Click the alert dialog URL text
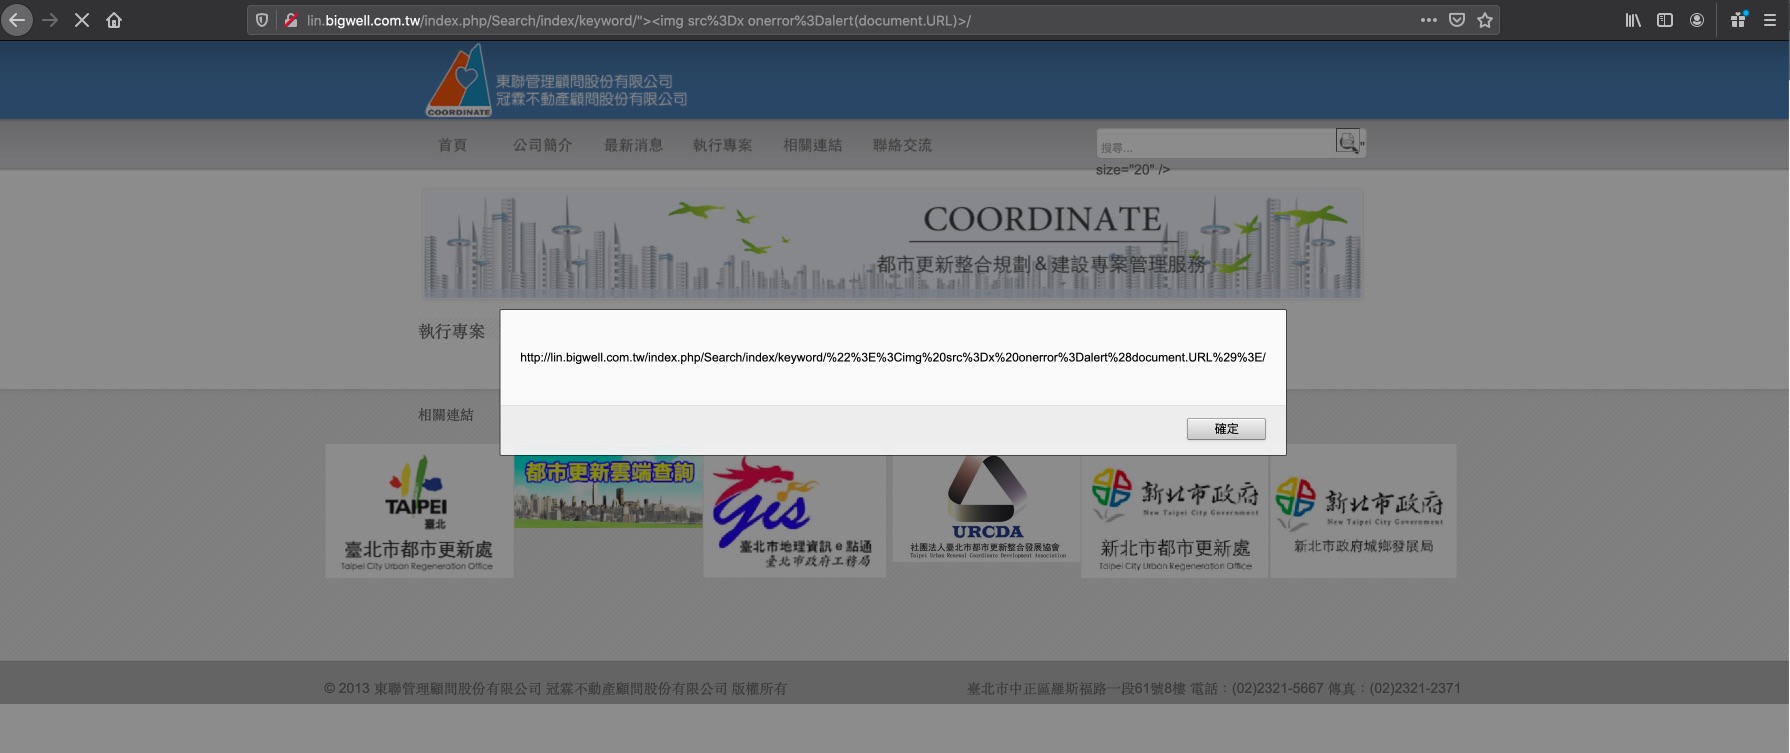 (x=893, y=357)
